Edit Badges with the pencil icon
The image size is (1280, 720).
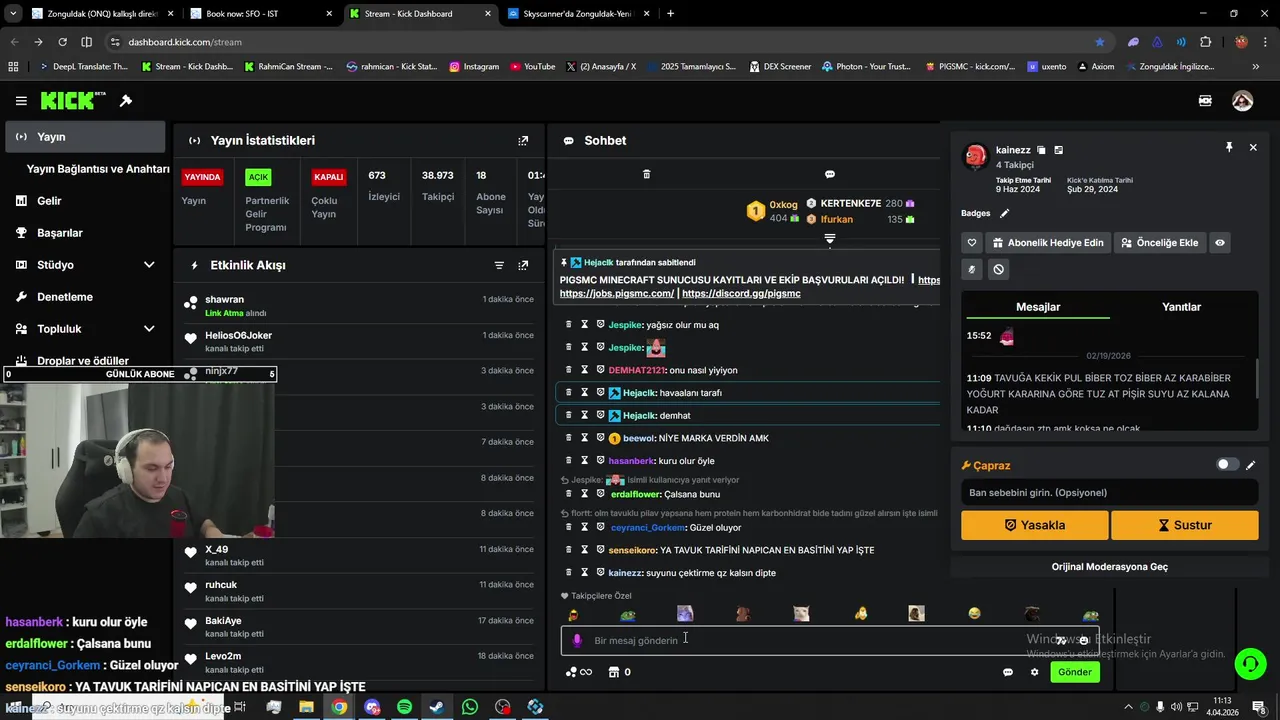pos(1005,213)
